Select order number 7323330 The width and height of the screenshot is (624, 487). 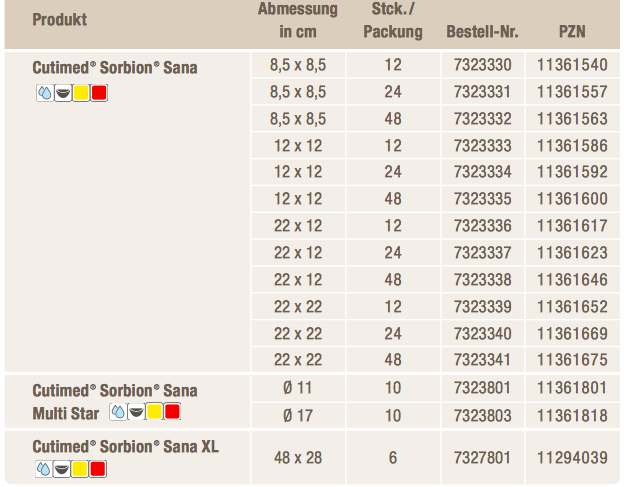482,65
